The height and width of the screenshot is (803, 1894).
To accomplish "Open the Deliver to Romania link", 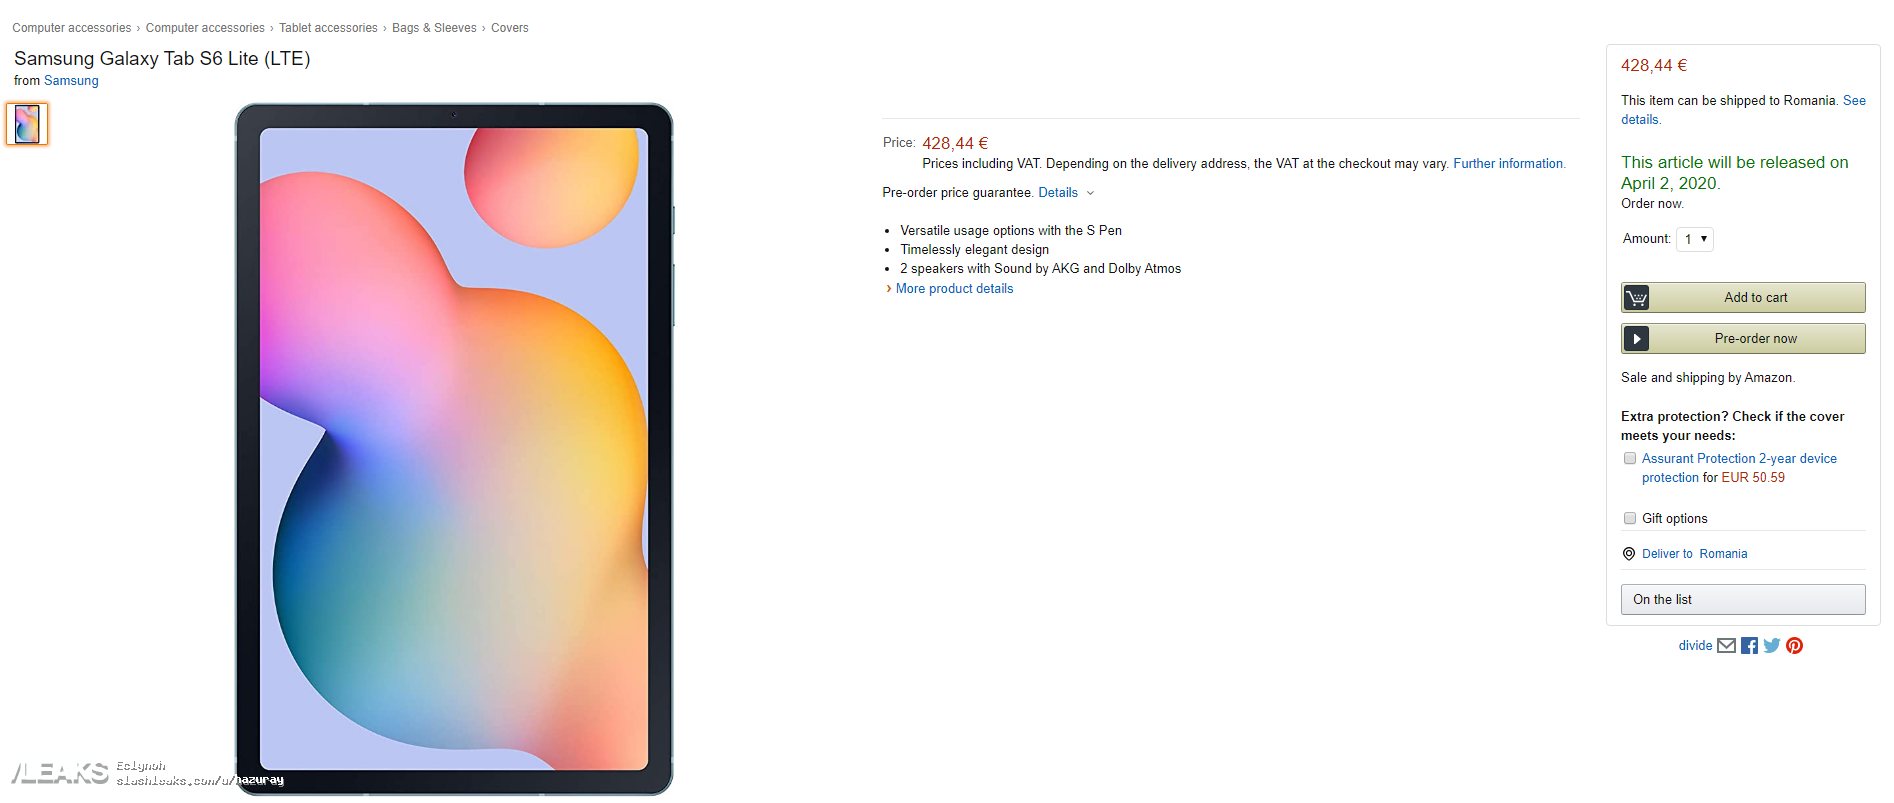I will point(1695,554).
